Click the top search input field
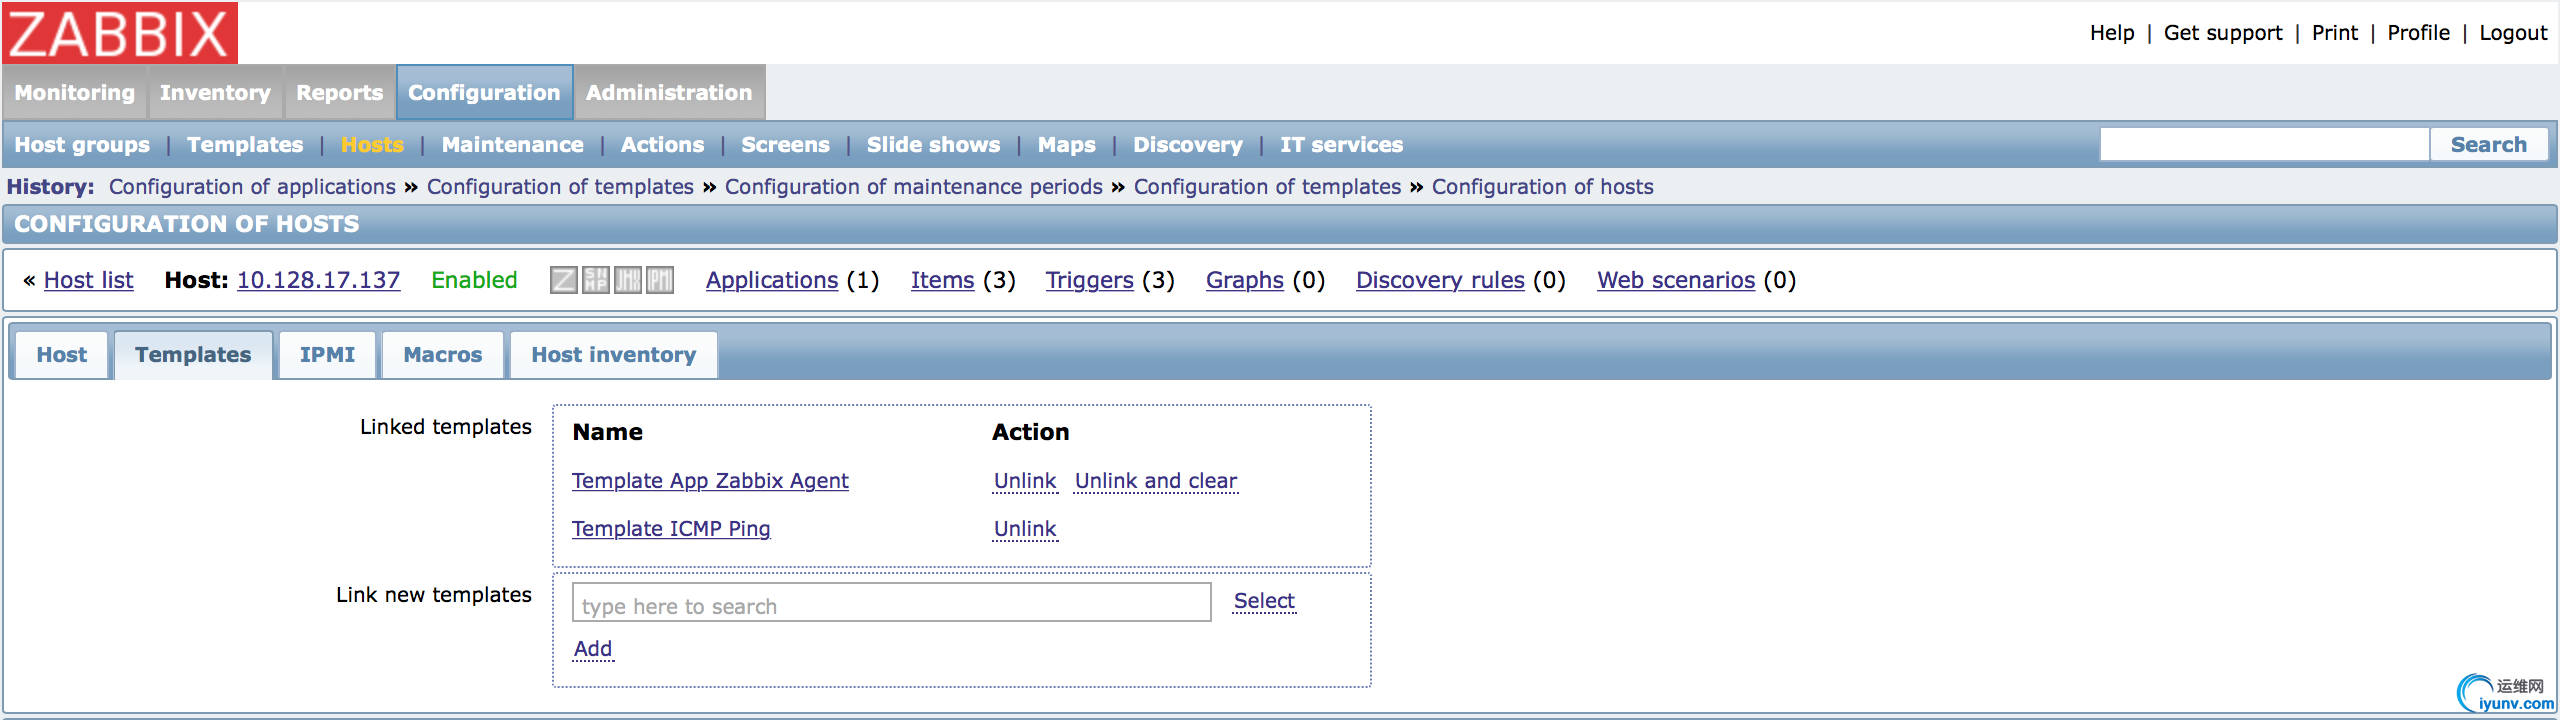Screen dimensions: 2560x720 (x=2265, y=145)
